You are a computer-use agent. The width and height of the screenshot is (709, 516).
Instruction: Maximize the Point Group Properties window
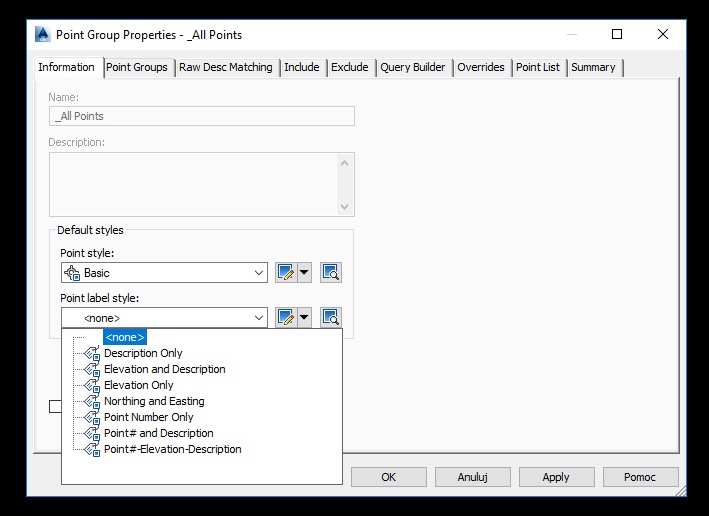[x=617, y=34]
